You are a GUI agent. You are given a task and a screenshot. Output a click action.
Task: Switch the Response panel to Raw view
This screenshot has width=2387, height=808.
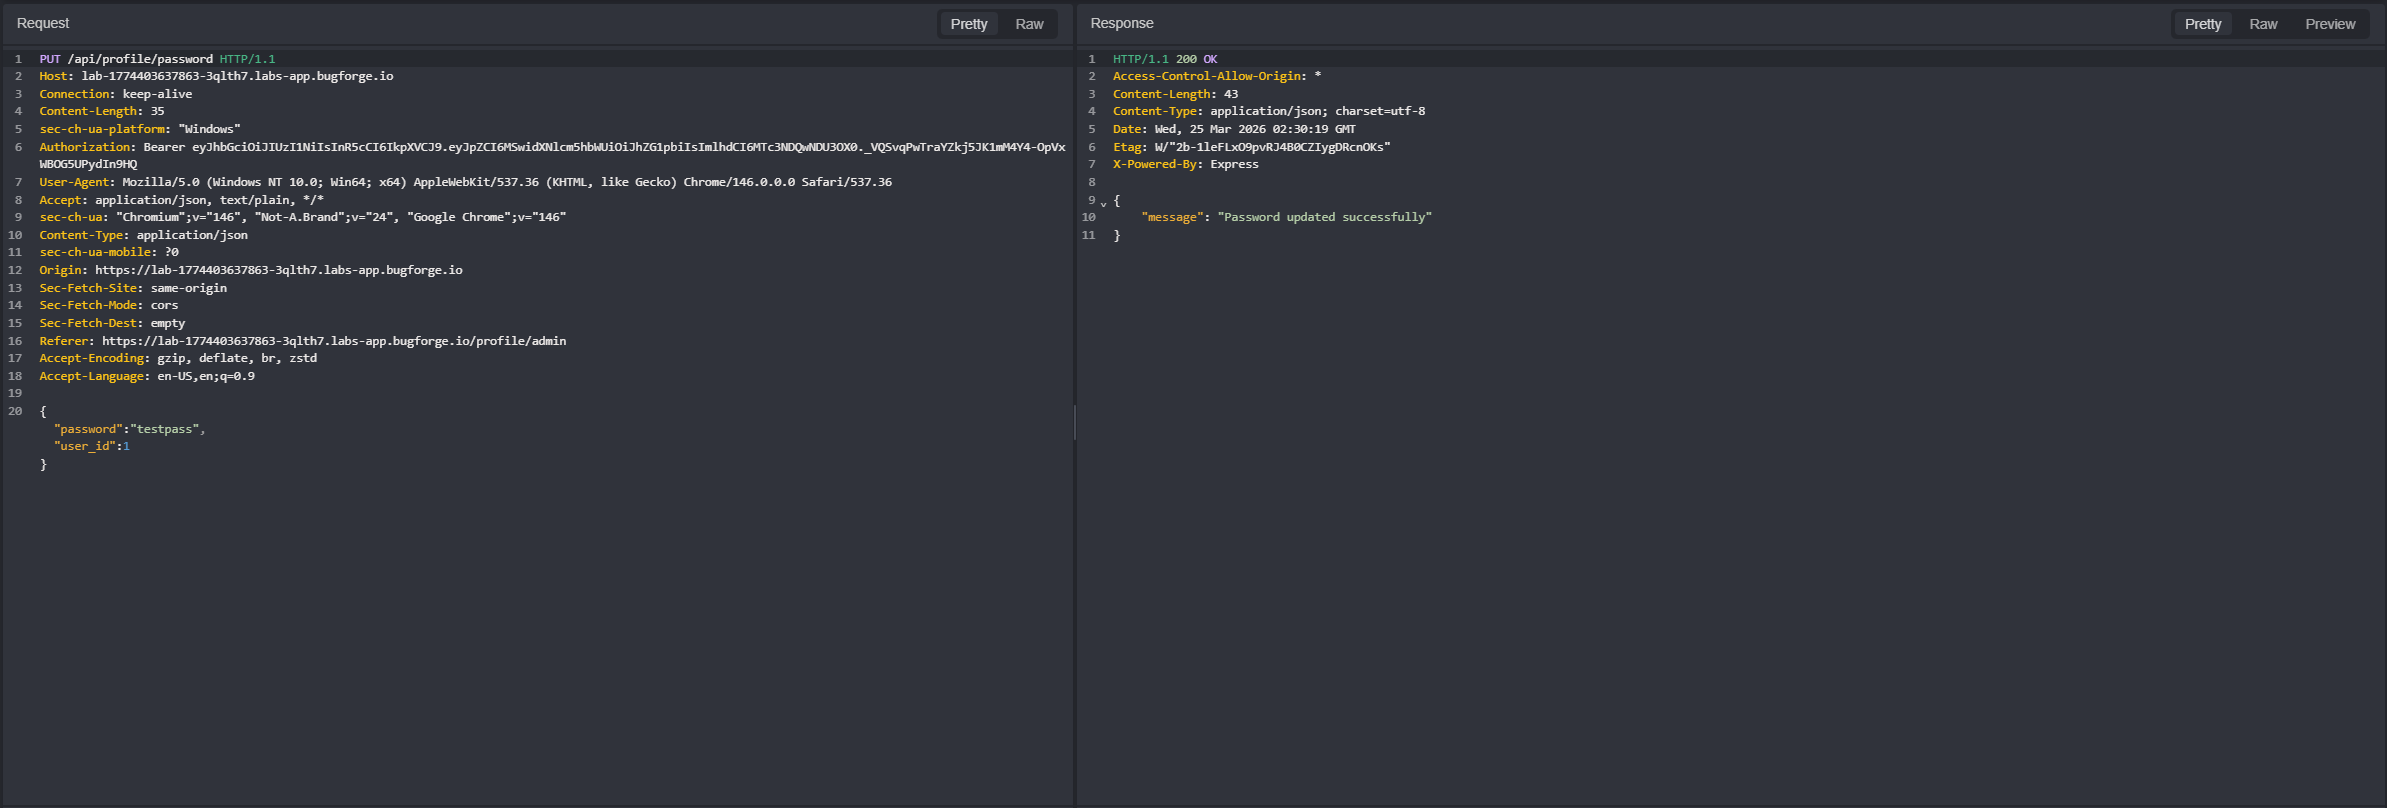2263,24
